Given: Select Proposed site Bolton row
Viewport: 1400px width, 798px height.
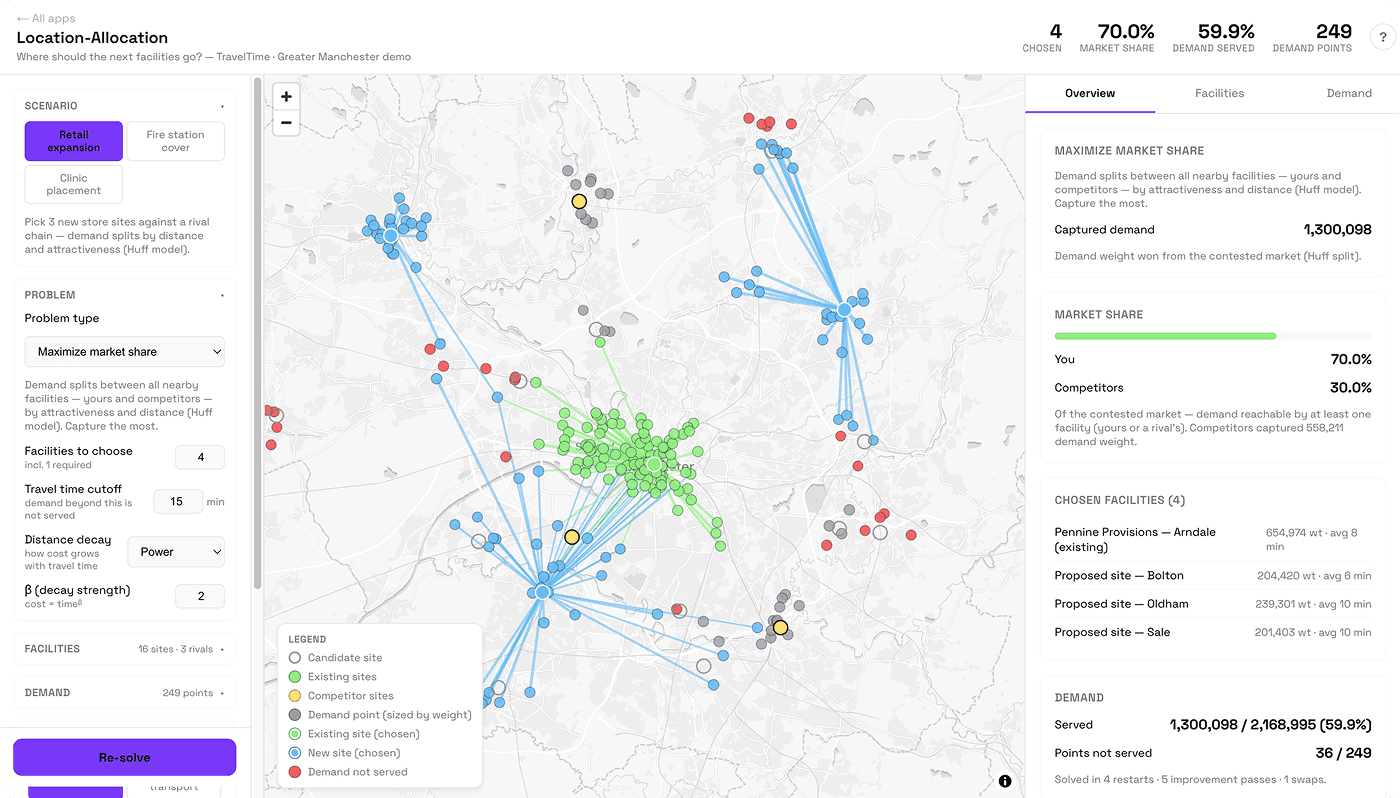Looking at the screenshot, I should click(1213, 576).
